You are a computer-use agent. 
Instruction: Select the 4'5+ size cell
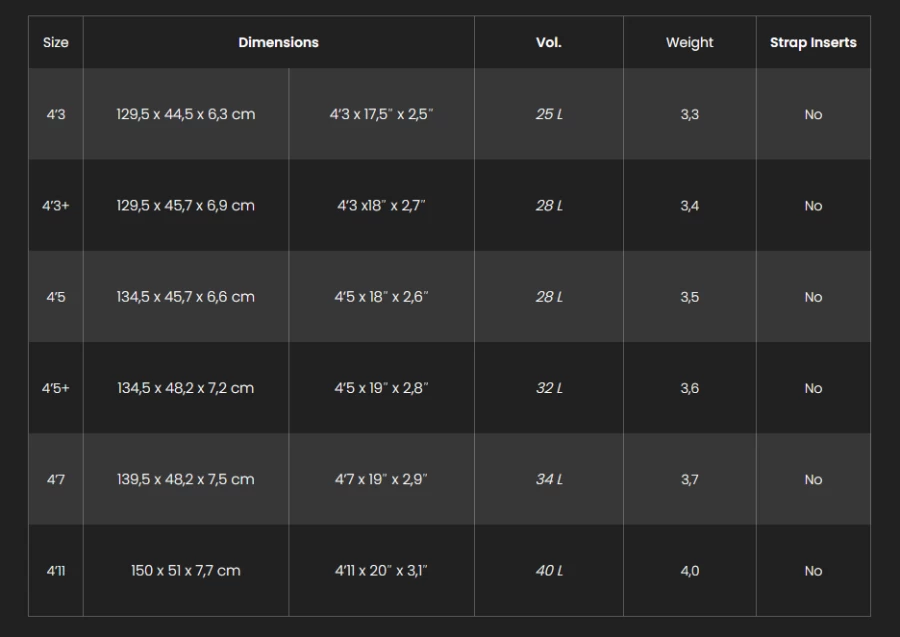pos(56,388)
